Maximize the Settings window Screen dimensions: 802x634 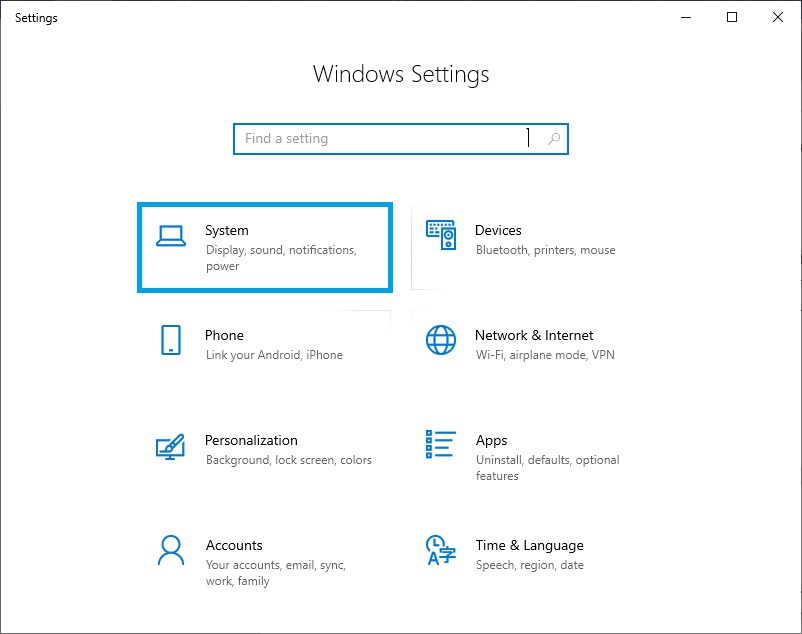732,17
